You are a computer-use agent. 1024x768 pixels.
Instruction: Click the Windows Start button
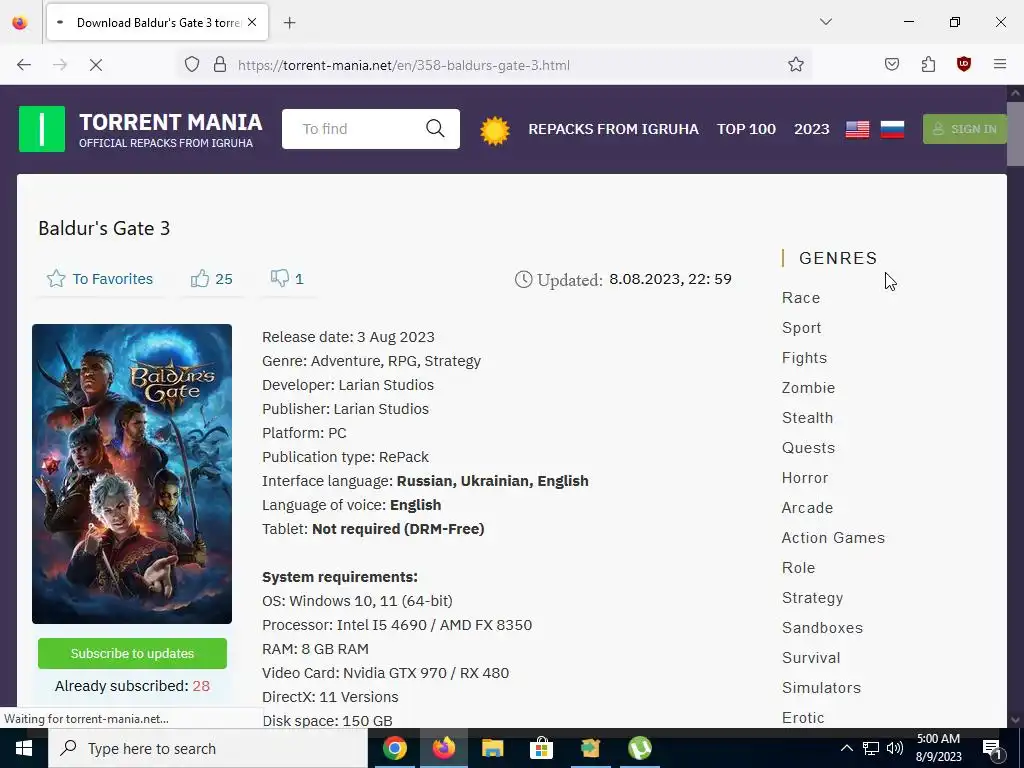(24, 748)
